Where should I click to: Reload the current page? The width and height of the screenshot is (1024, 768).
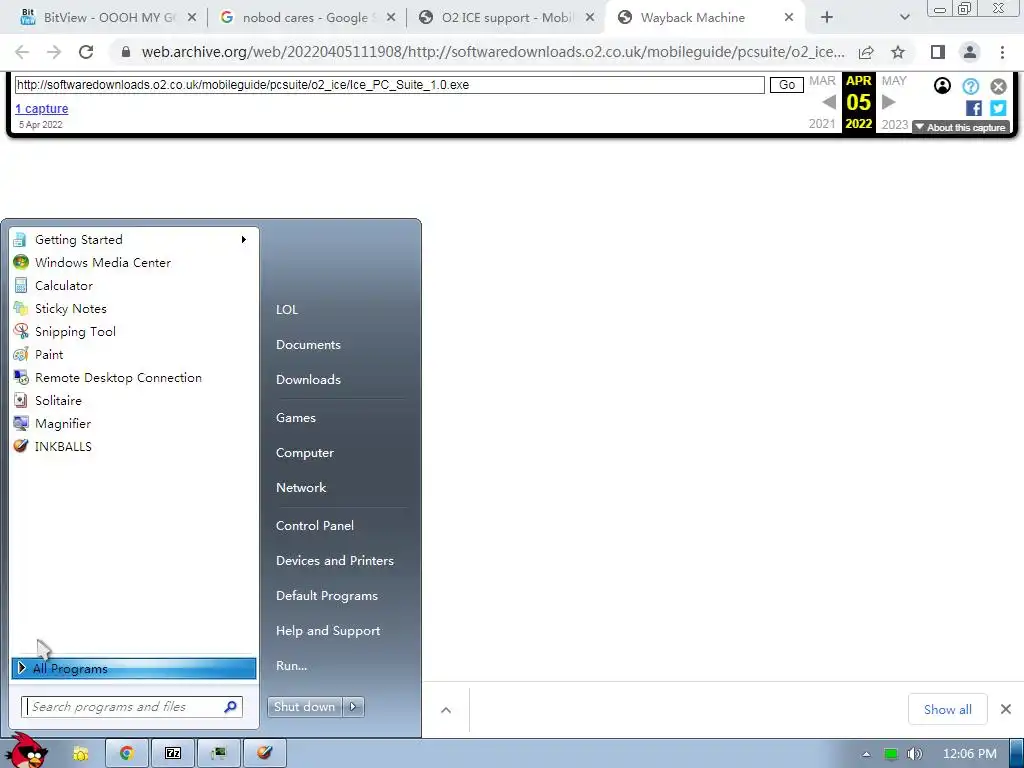click(86, 52)
